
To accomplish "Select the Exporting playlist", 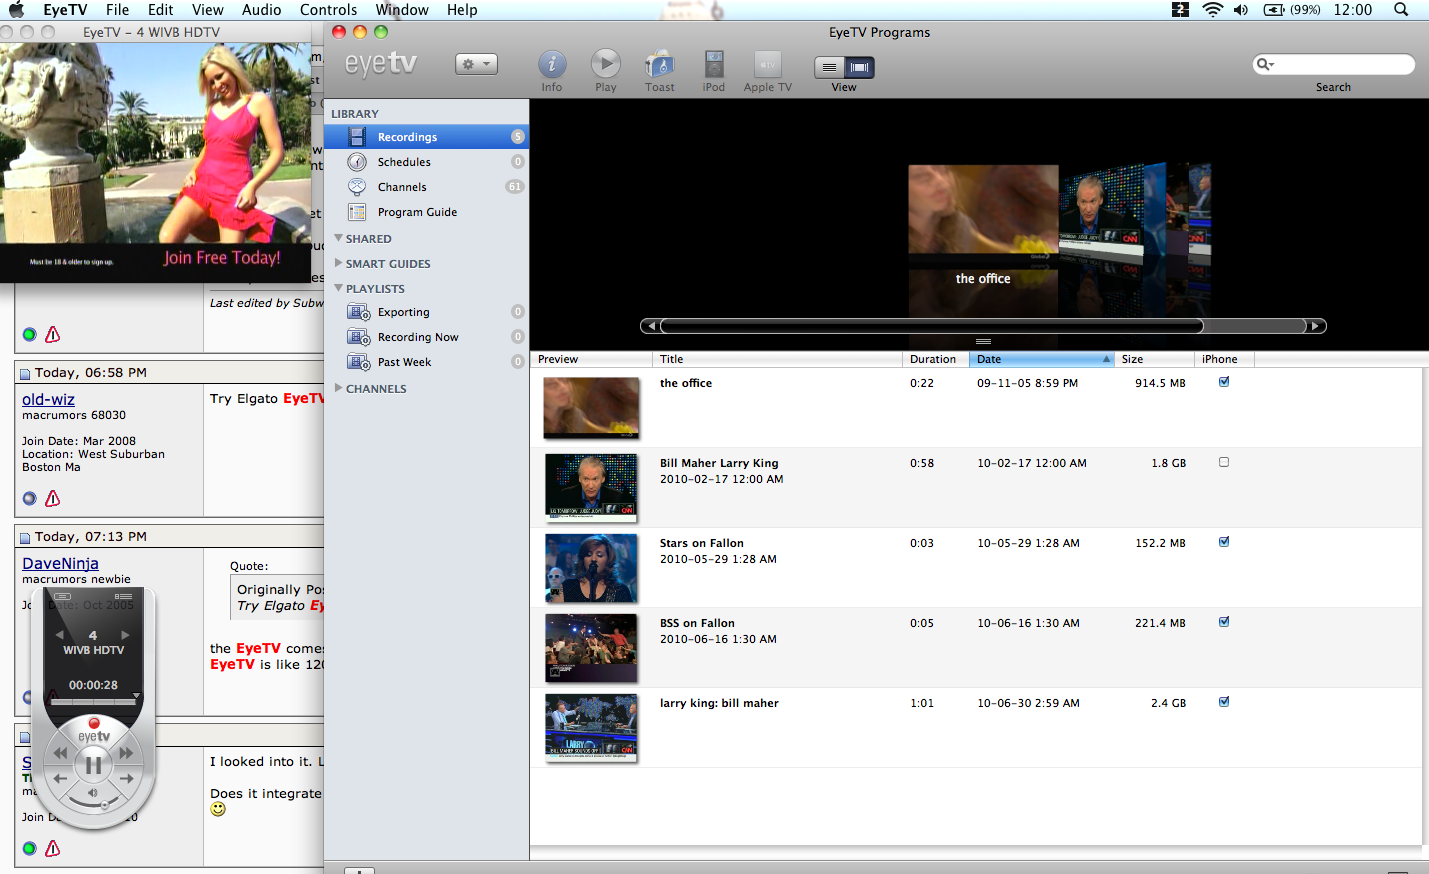I will click(426, 312).
